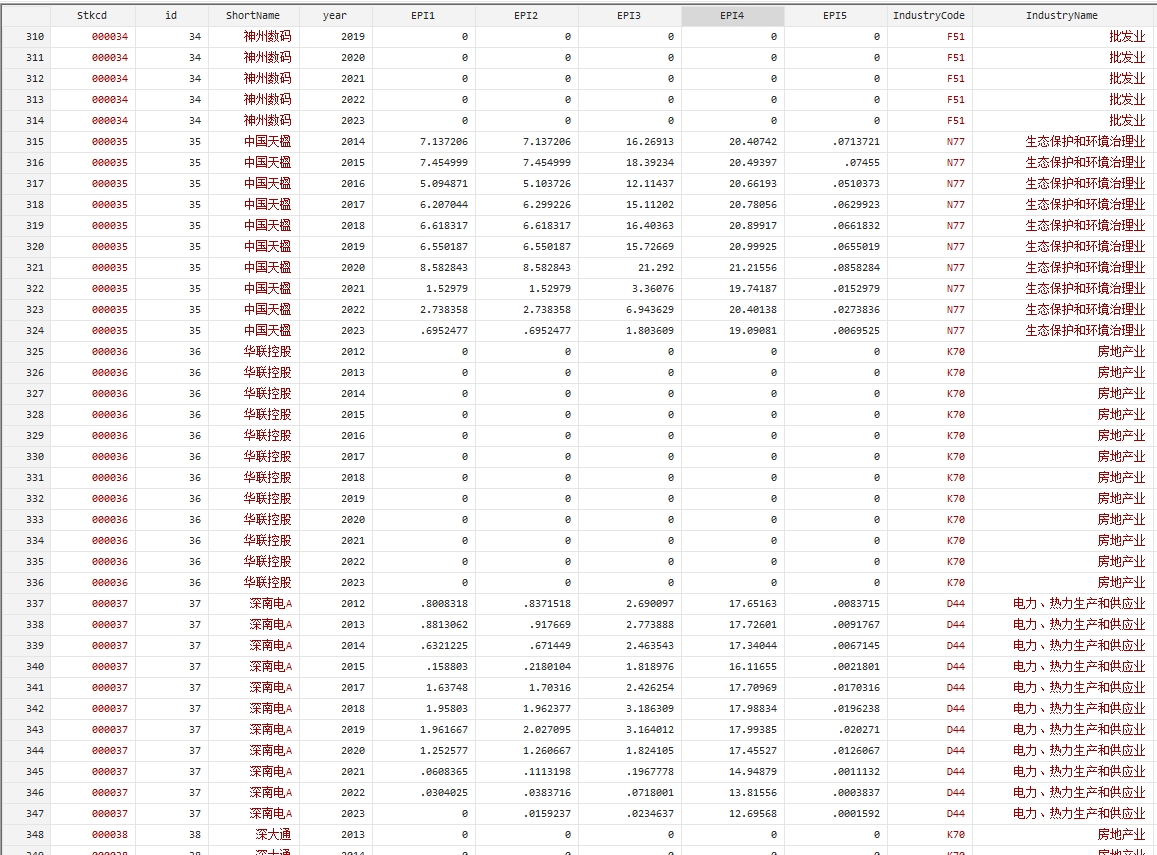Screen dimensions: 1157x855
Task: Click IndustryCode N77 in row 320
Action: pyautogui.click(x=956, y=246)
